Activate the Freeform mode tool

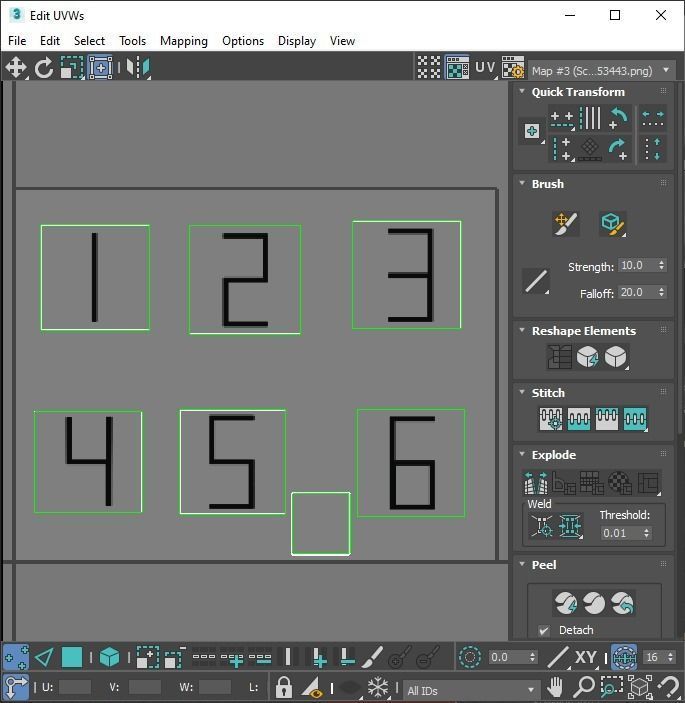pos(101,68)
